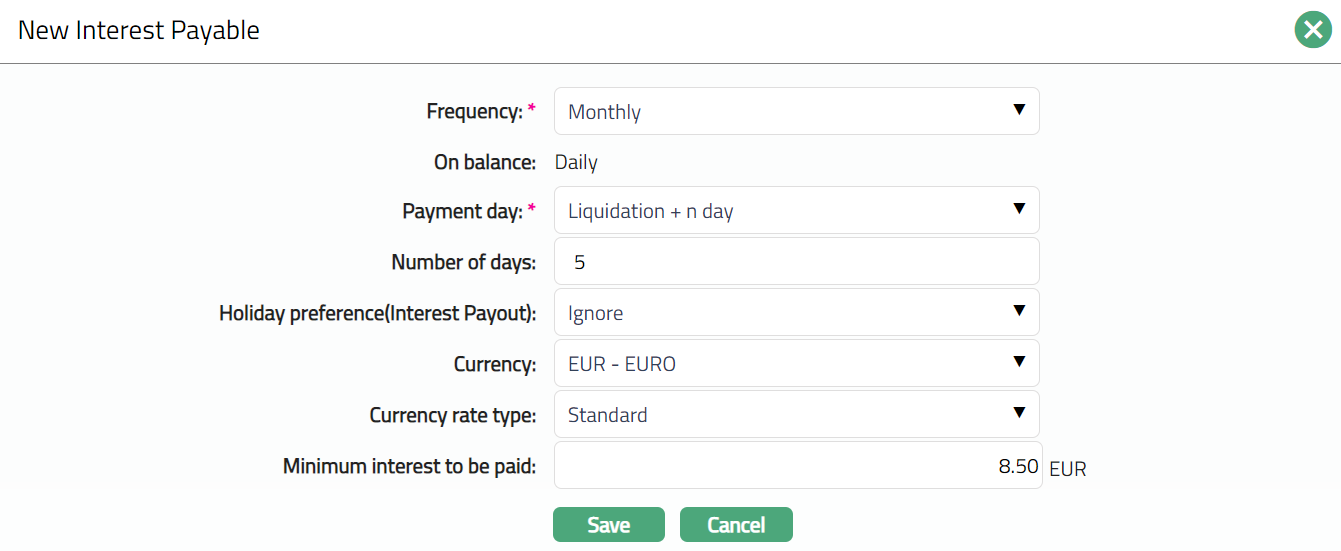The height and width of the screenshot is (551, 1341).
Task: Save the new interest payable
Action: 608,525
